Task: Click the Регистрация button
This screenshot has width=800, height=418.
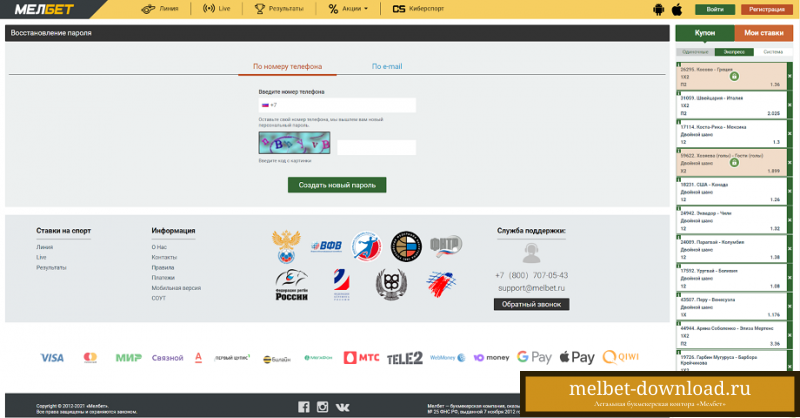Action: tap(767, 9)
